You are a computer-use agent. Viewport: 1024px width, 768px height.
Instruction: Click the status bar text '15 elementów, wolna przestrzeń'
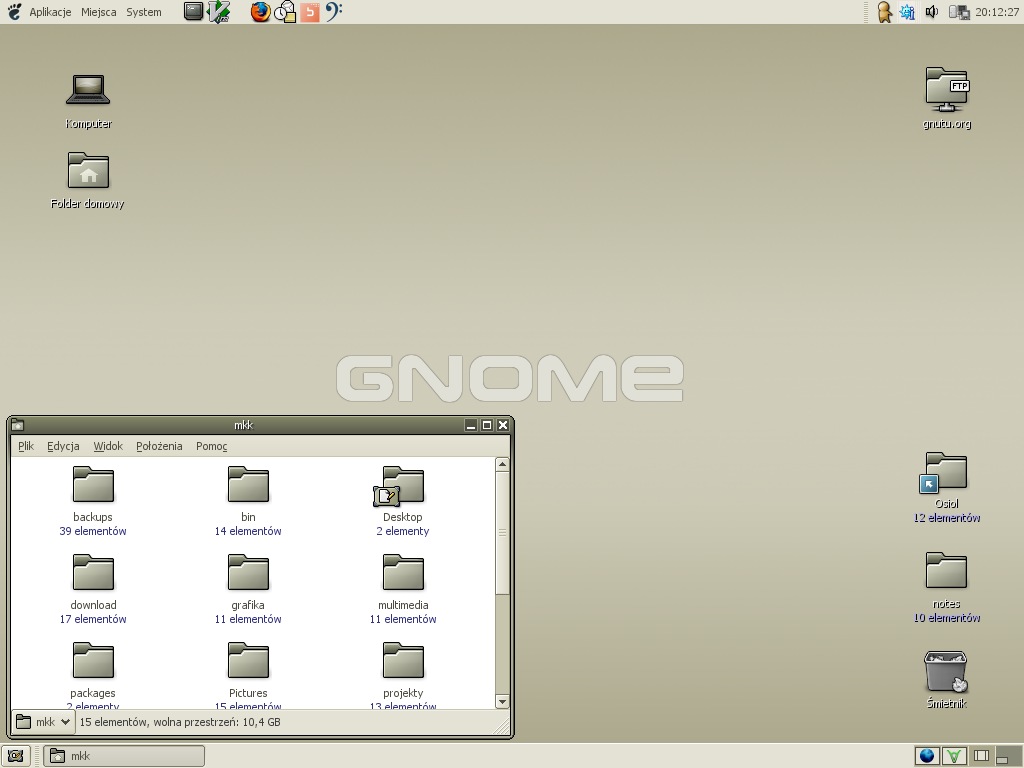(x=180, y=722)
